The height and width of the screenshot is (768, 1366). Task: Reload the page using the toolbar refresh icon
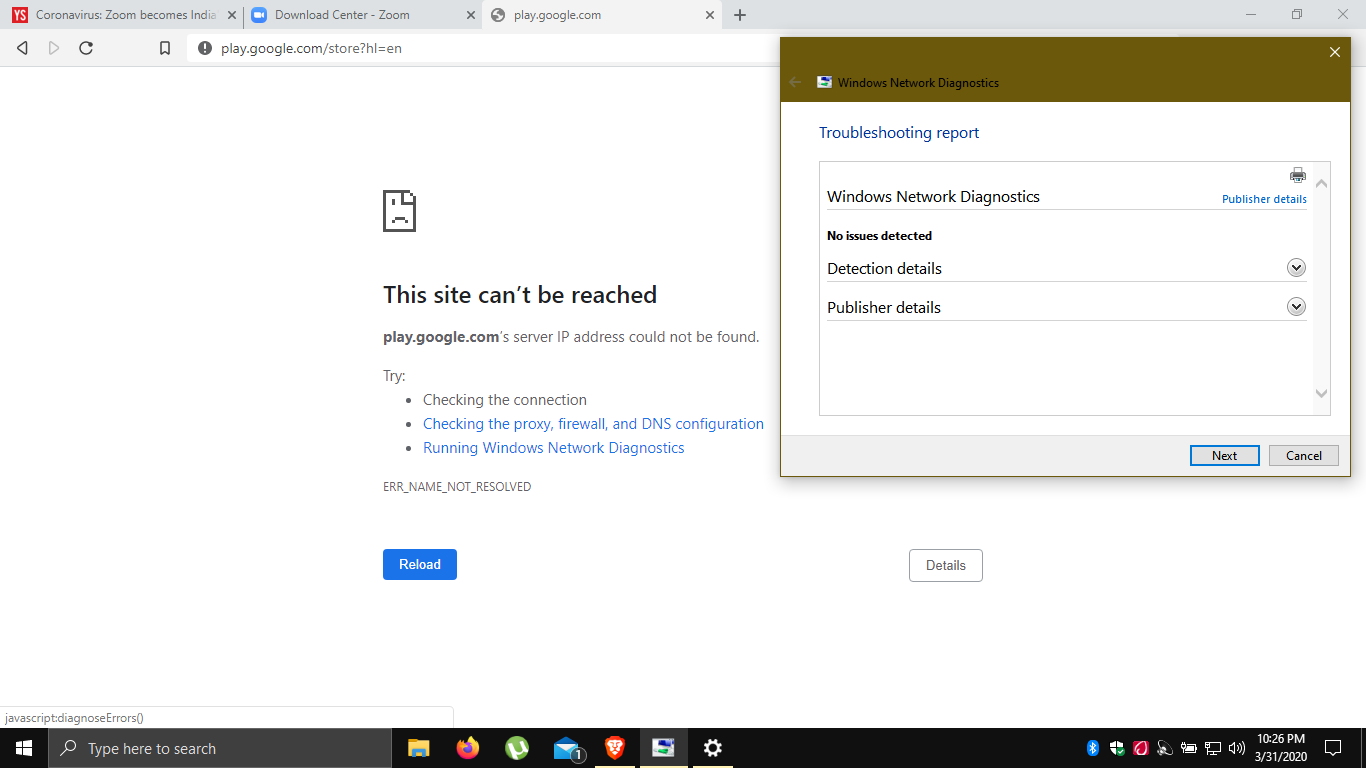coord(86,48)
